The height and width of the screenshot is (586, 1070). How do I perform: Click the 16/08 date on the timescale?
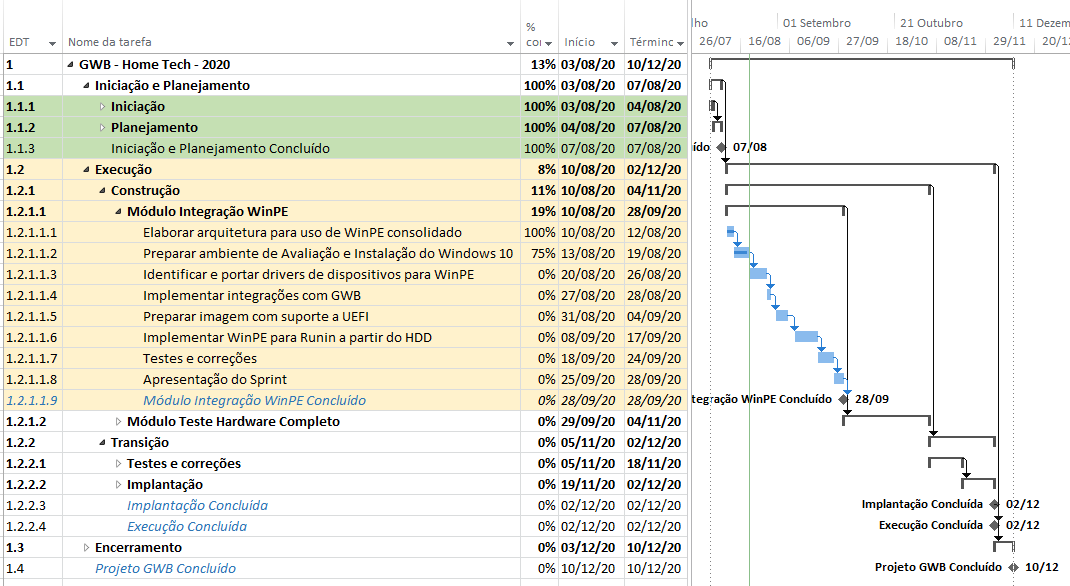(x=764, y=41)
